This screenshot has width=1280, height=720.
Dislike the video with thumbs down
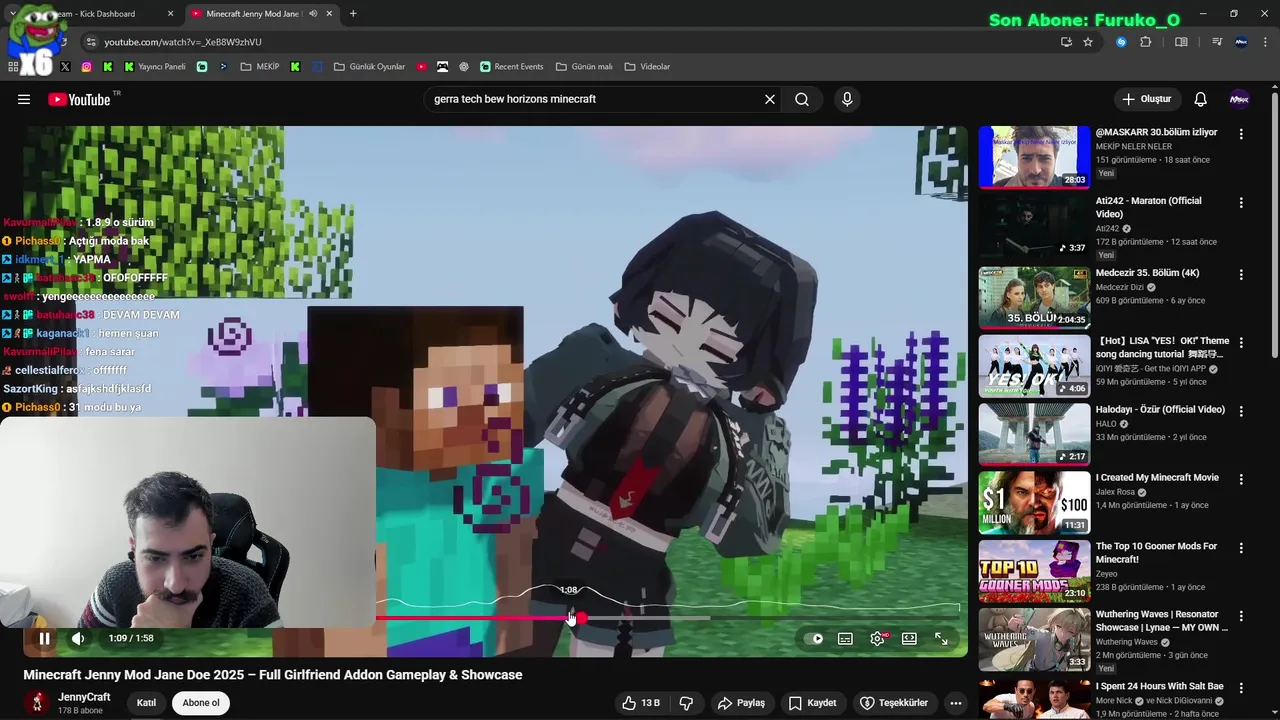point(686,703)
